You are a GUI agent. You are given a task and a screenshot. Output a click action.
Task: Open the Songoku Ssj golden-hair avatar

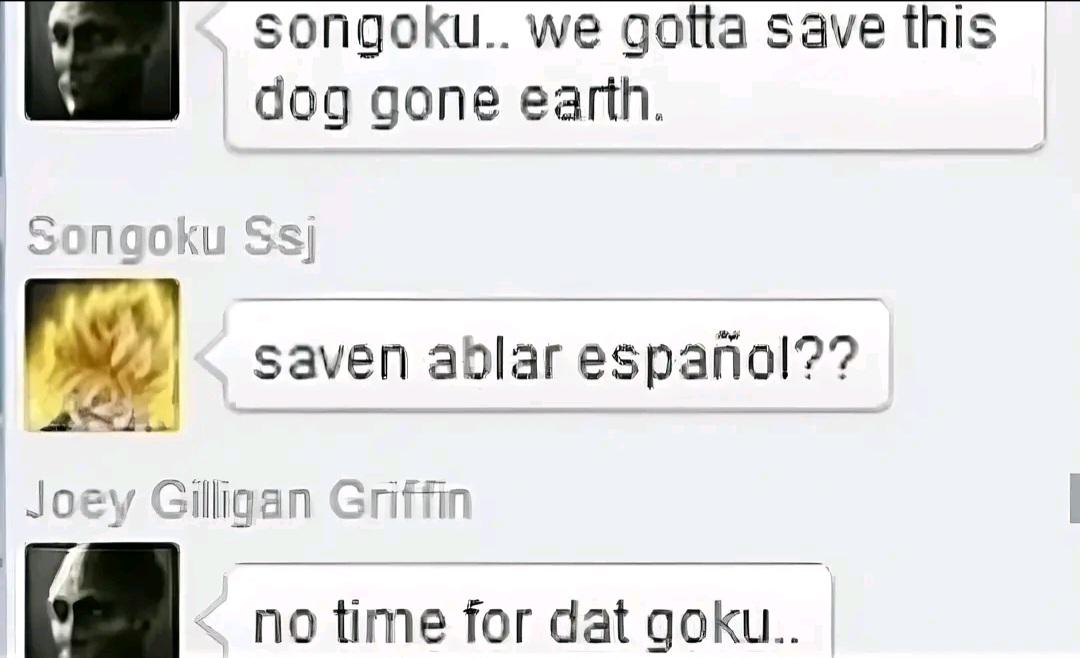[x=102, y=355]
